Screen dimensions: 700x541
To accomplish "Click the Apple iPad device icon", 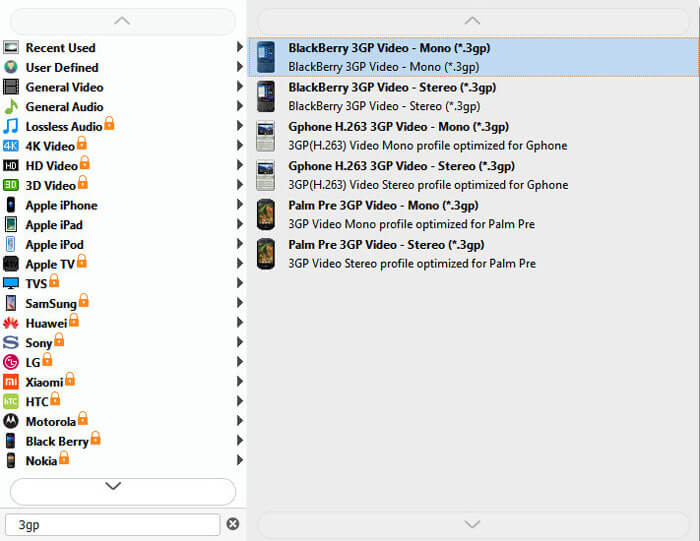I will coord(11,225).
